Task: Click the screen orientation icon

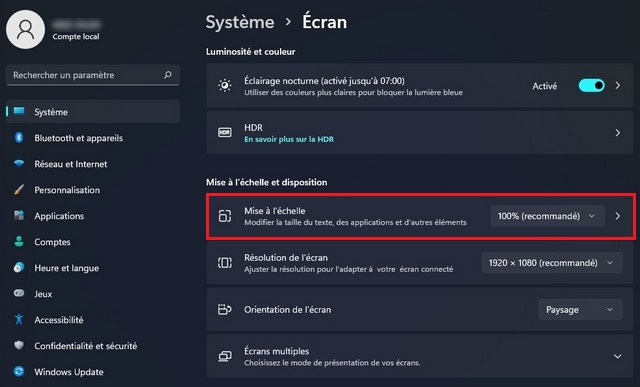Action: 224,309
